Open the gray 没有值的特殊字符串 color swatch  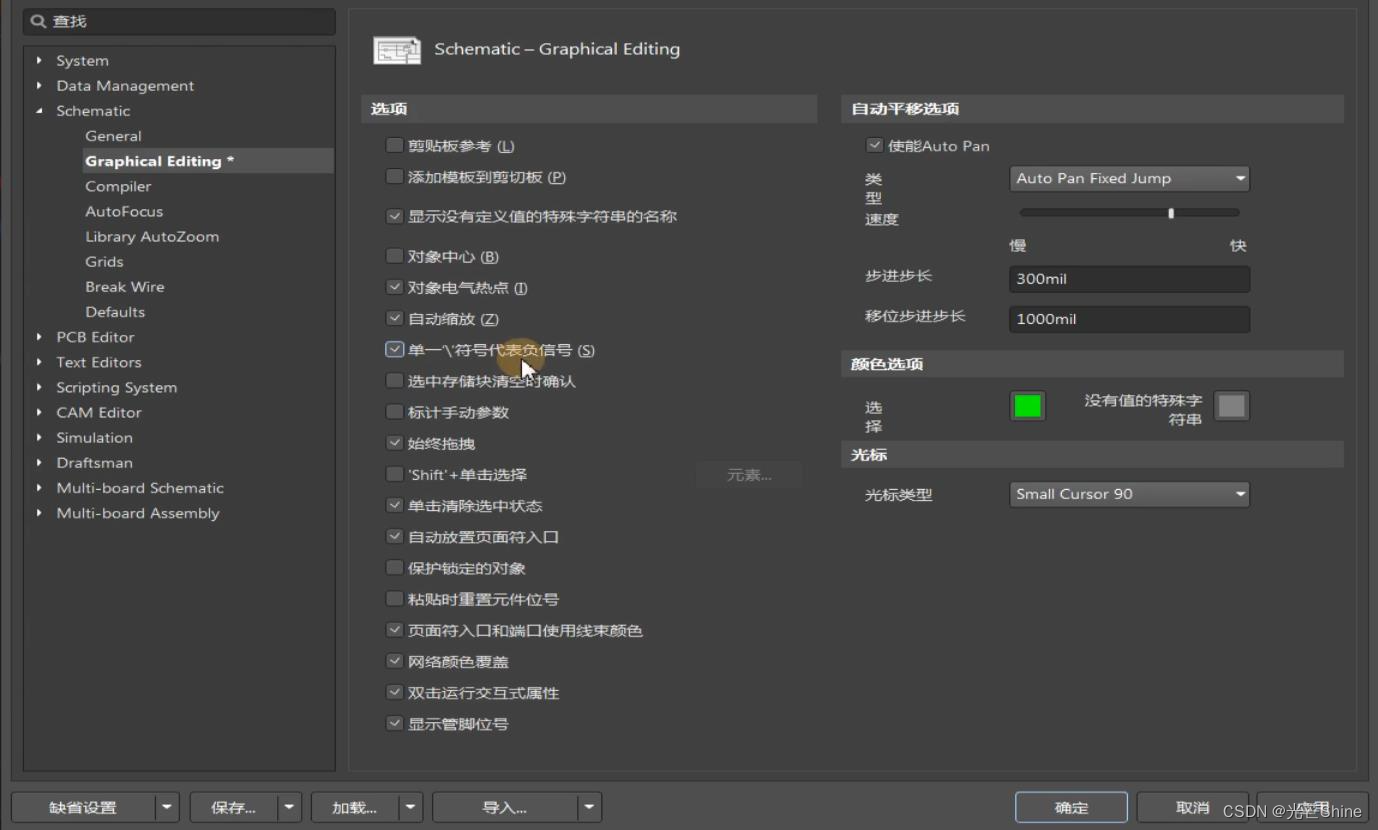pos(1232,406)
